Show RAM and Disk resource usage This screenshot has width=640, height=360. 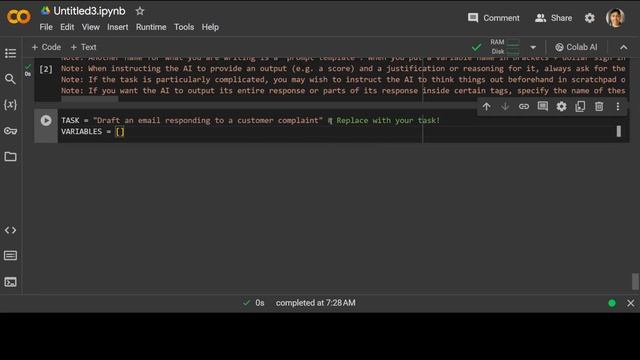point(505,47)
